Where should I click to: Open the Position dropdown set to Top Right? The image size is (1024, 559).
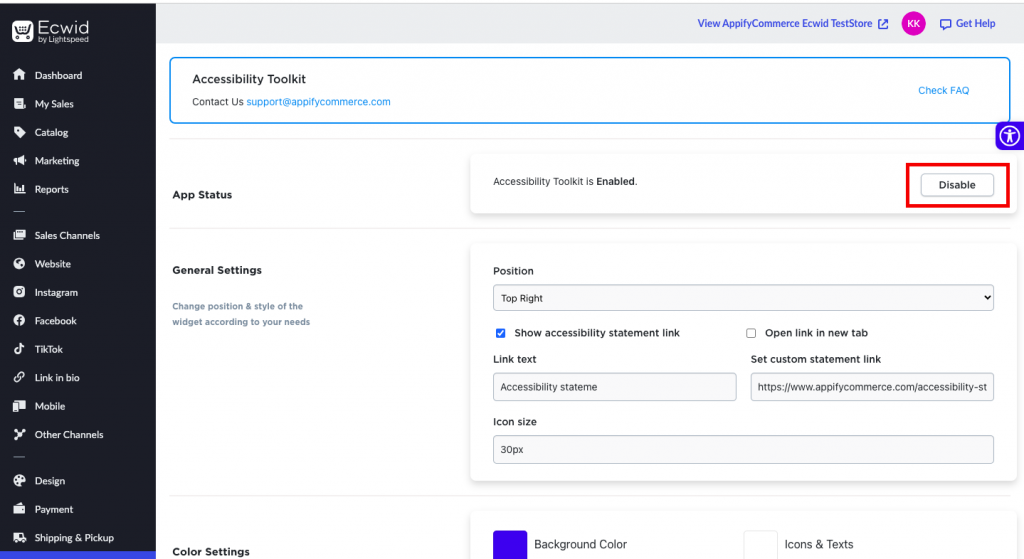pos(743,298)
